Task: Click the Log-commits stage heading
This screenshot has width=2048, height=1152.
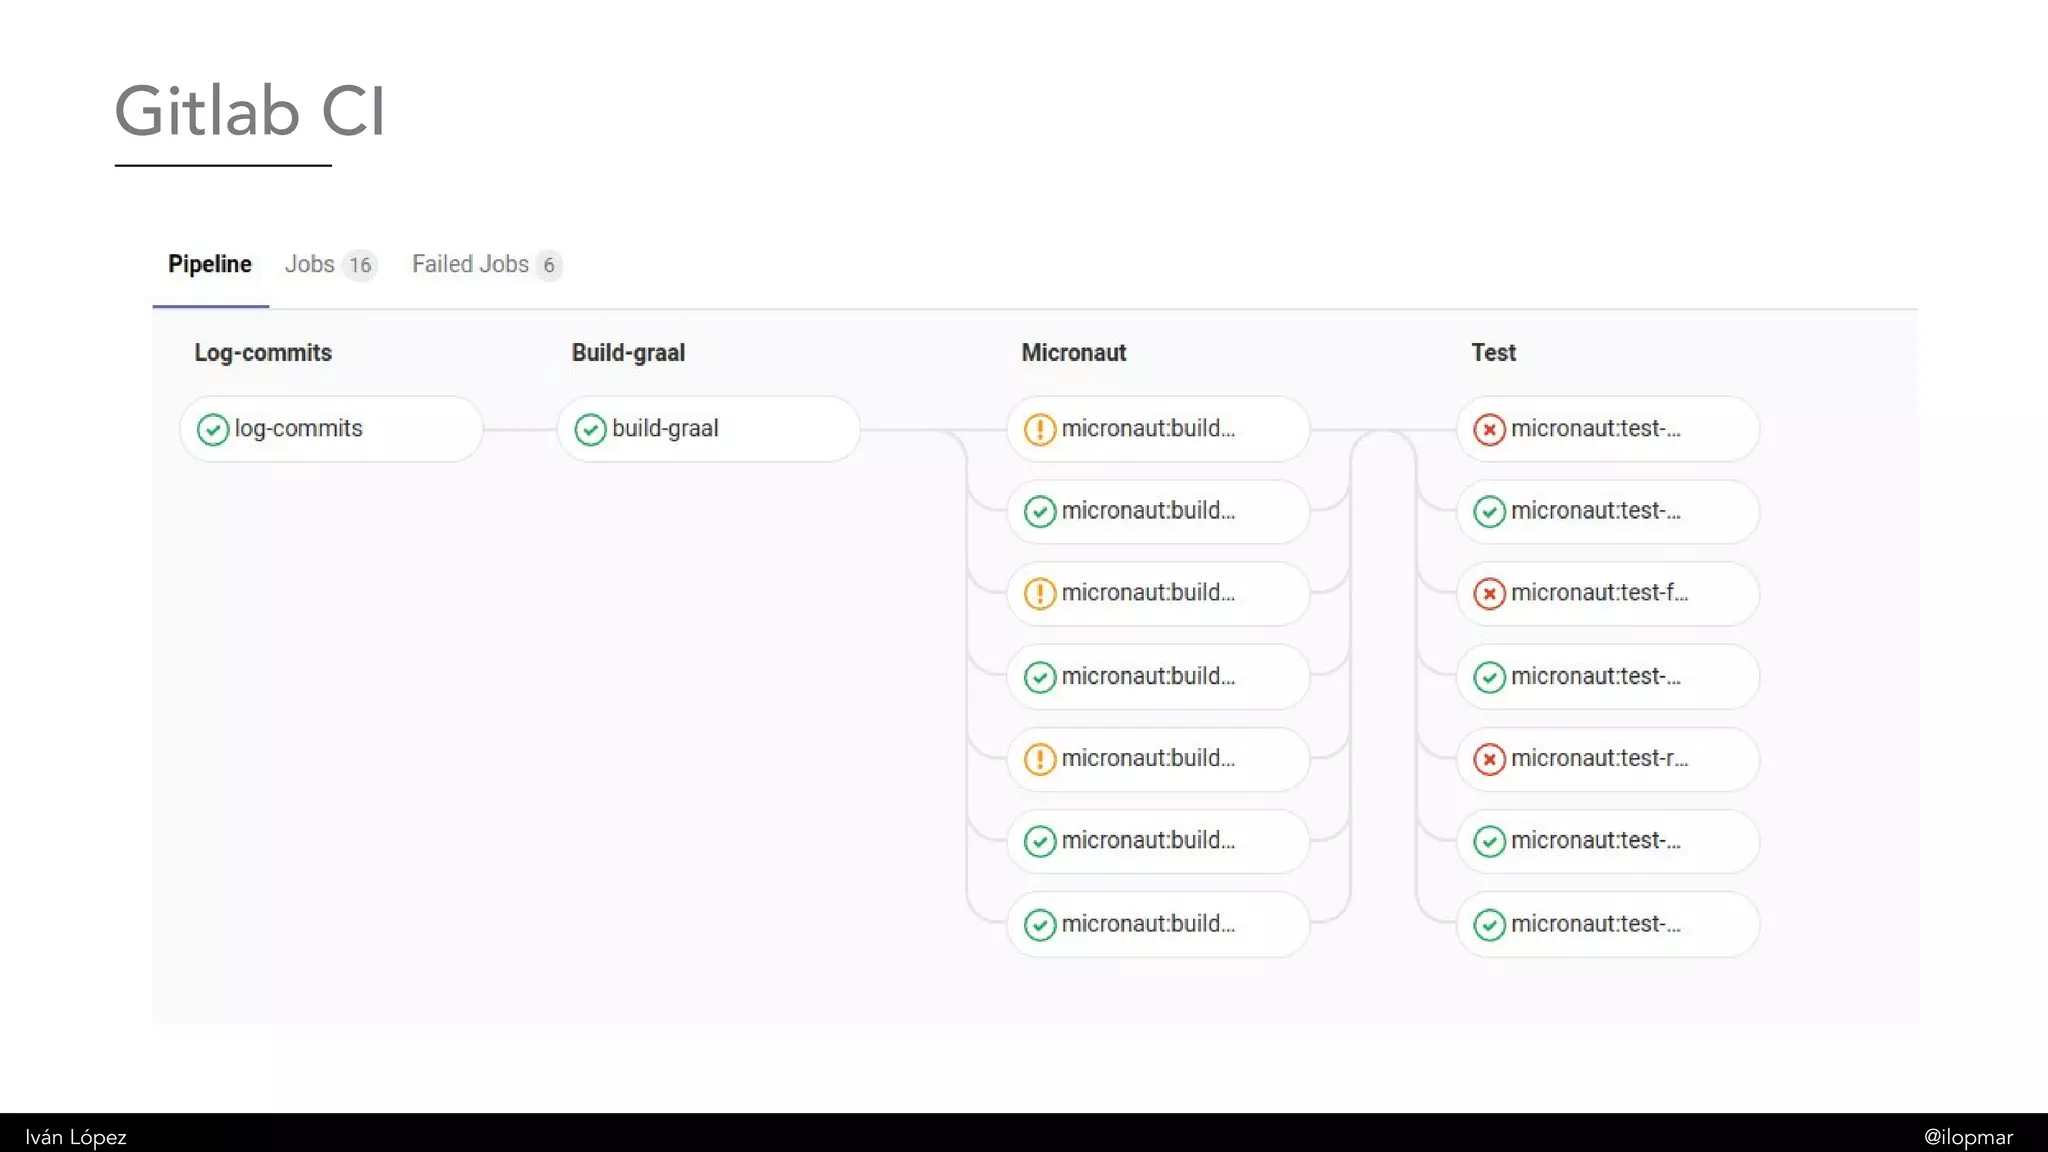Action: [x=263, y=353]
